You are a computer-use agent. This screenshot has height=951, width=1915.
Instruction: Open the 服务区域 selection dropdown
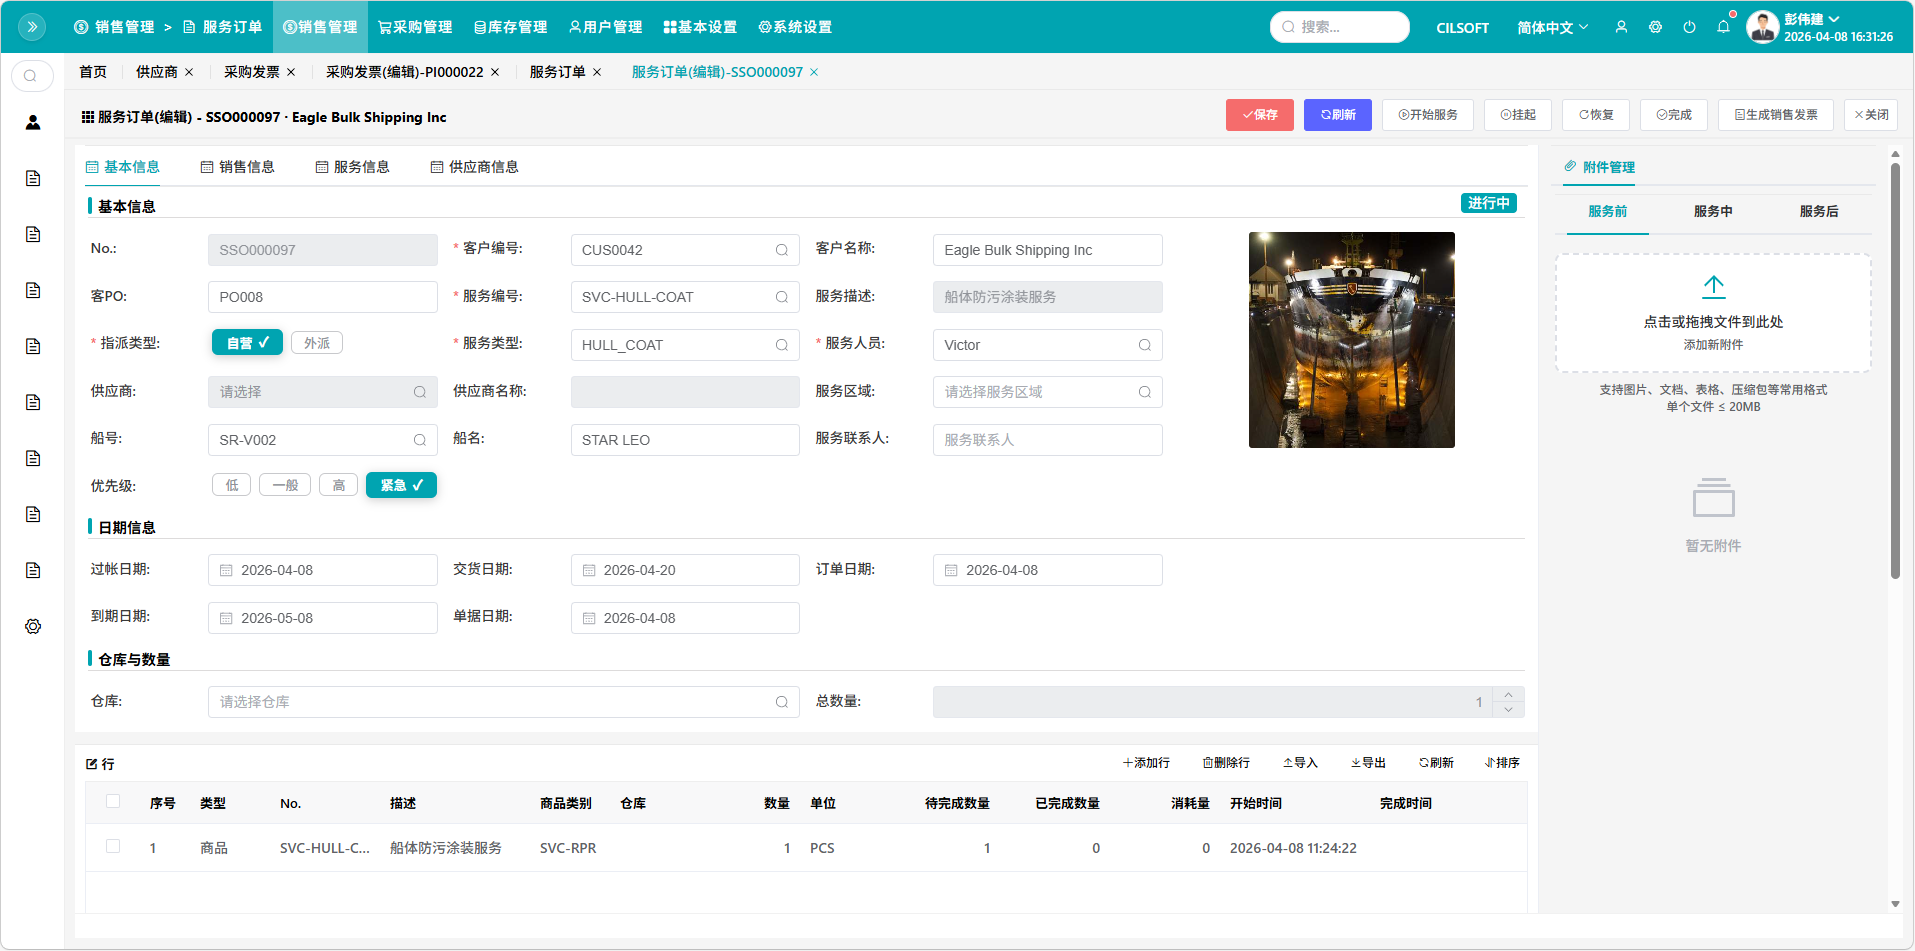pos(1046,392)
